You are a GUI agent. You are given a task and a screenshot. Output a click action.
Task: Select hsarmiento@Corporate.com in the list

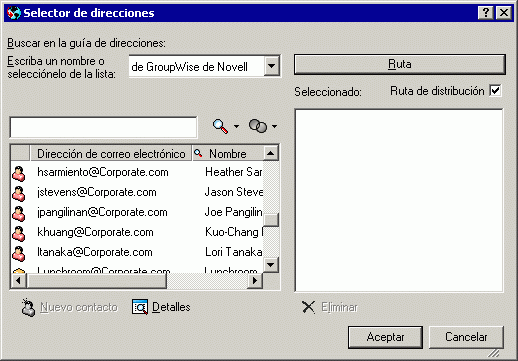pos(103,172)
